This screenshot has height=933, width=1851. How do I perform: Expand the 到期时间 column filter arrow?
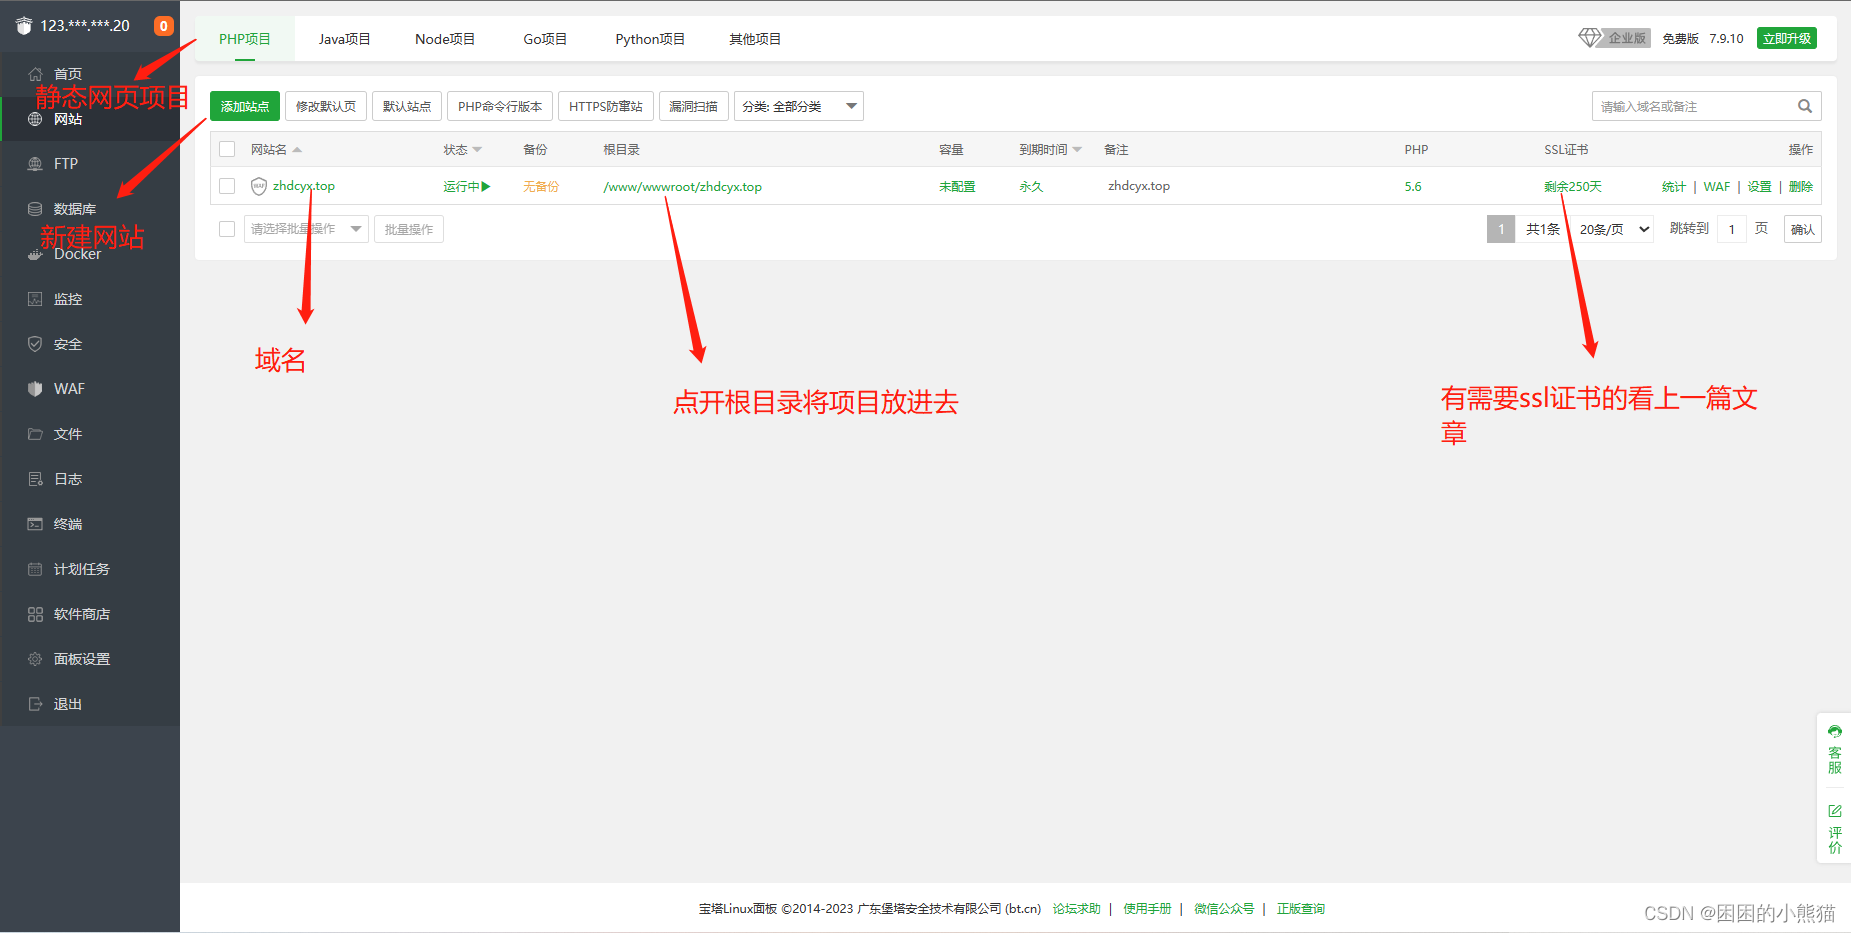pos(1077,150)
